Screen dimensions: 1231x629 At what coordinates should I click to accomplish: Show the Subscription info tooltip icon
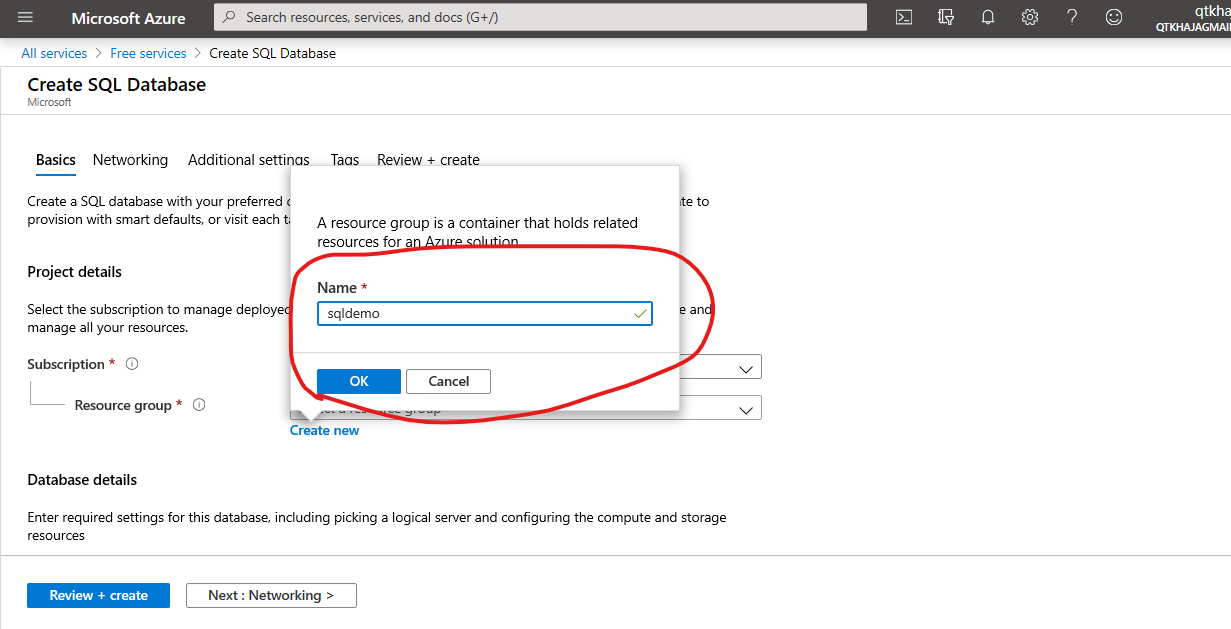[x=132, y=364]
